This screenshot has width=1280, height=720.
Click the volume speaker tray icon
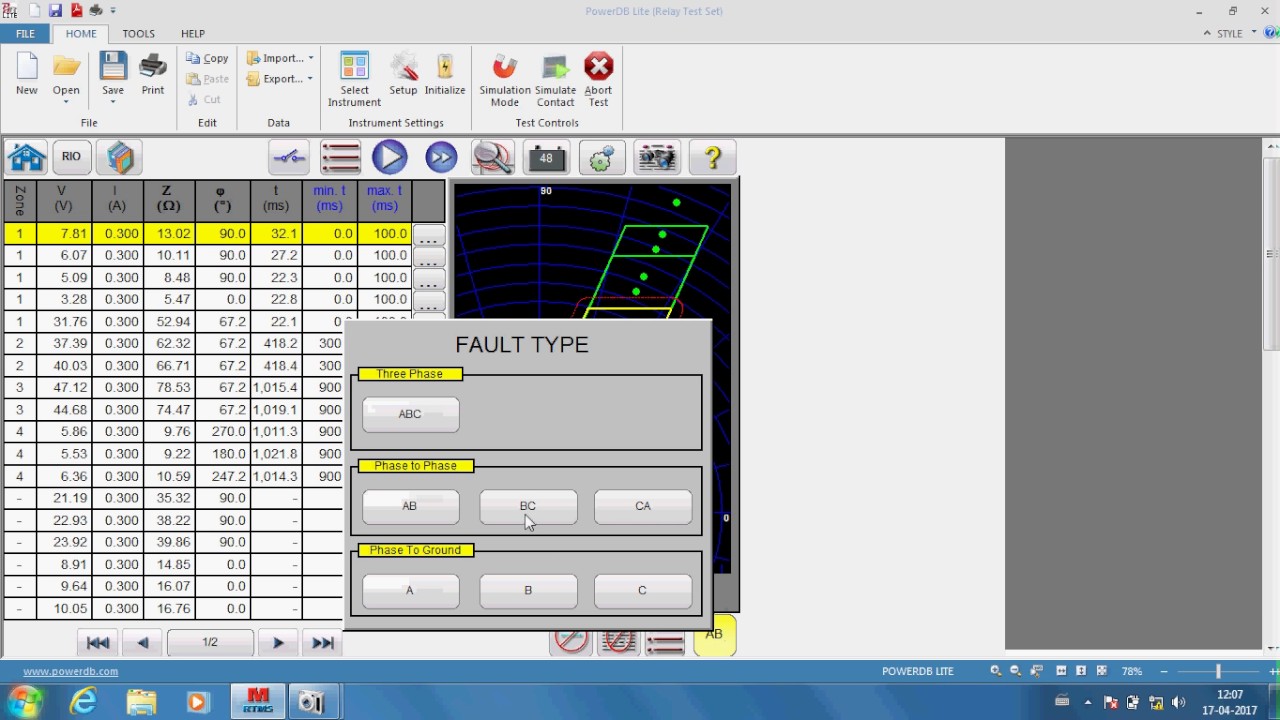pos(1178,702)
